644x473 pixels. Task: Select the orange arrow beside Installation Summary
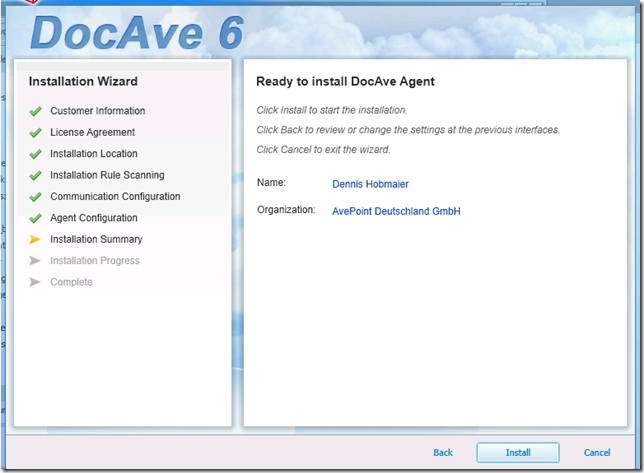click(x=35, y=239)
